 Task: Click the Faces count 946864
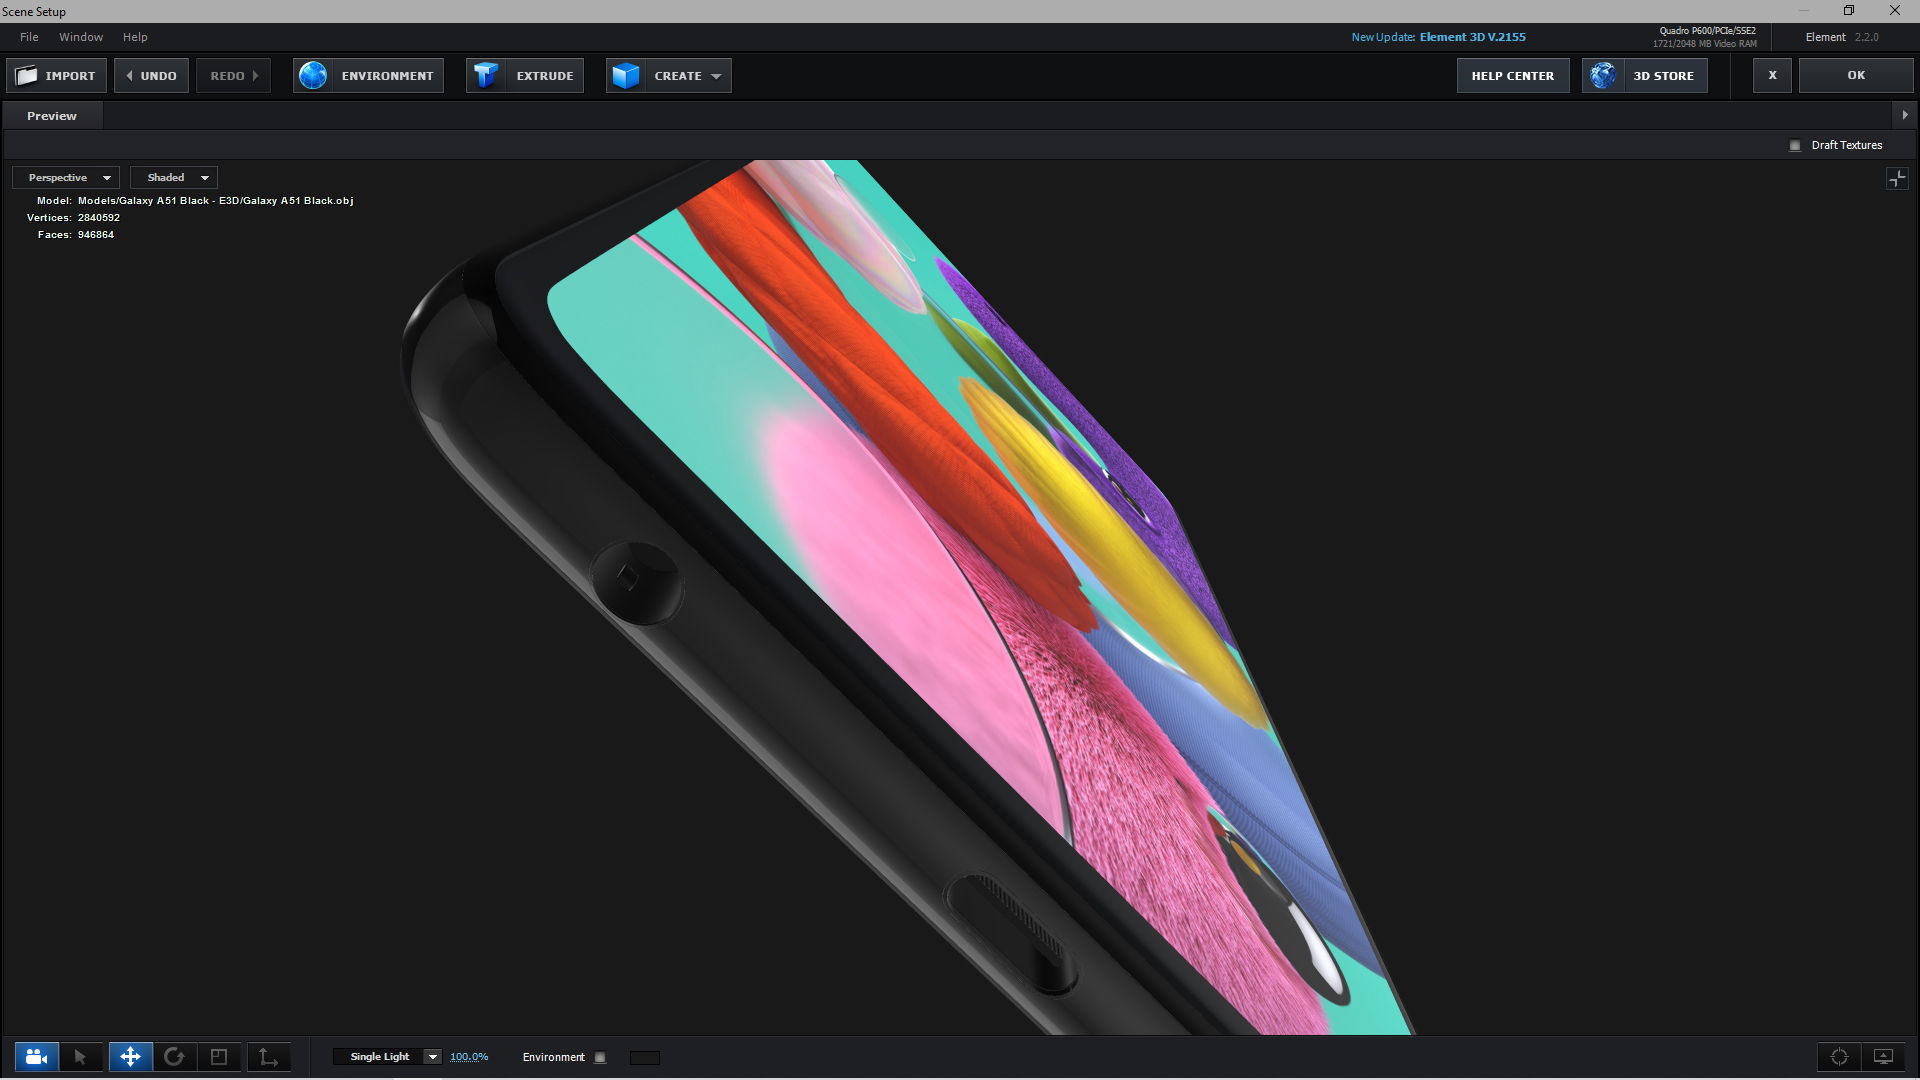point(96,235)
